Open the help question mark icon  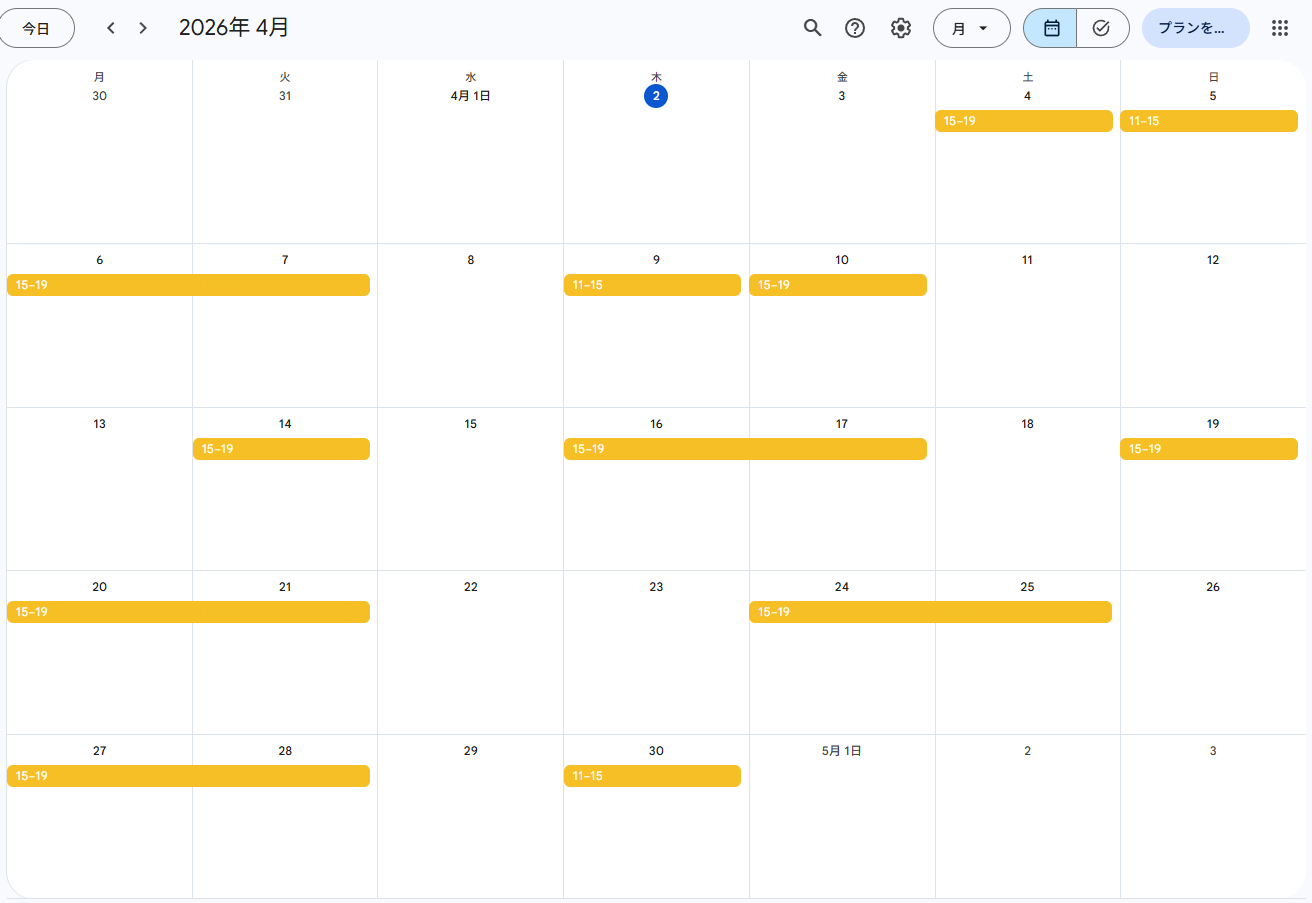click(x=855, y=28)
